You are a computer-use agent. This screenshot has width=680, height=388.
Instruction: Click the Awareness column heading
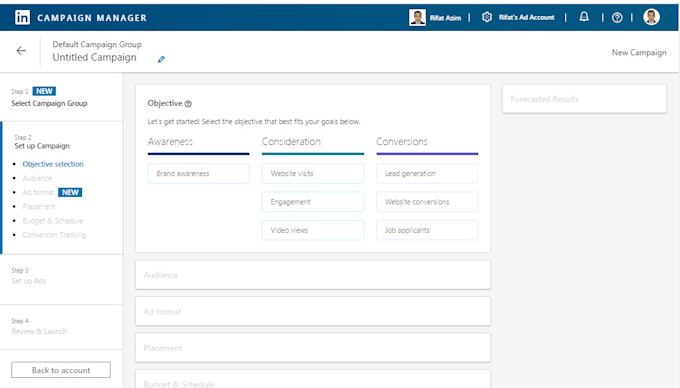click(170, 141)
